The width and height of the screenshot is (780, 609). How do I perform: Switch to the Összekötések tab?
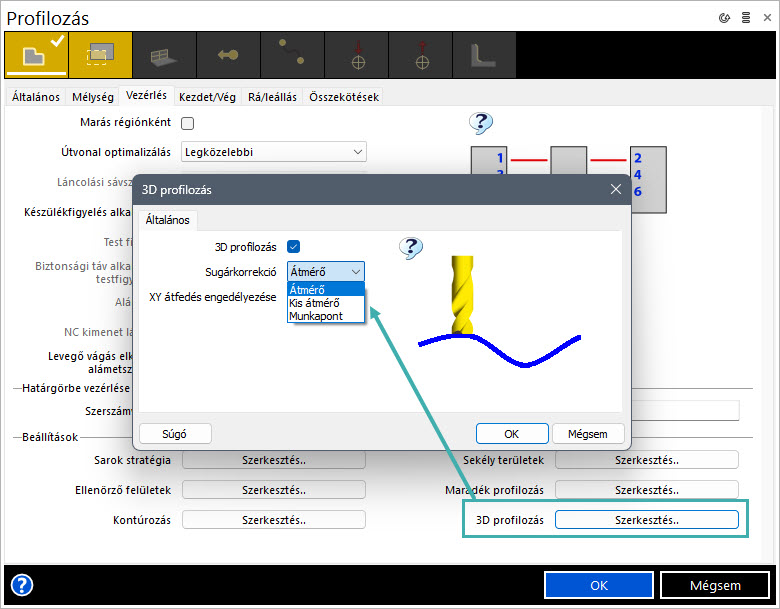344,97
